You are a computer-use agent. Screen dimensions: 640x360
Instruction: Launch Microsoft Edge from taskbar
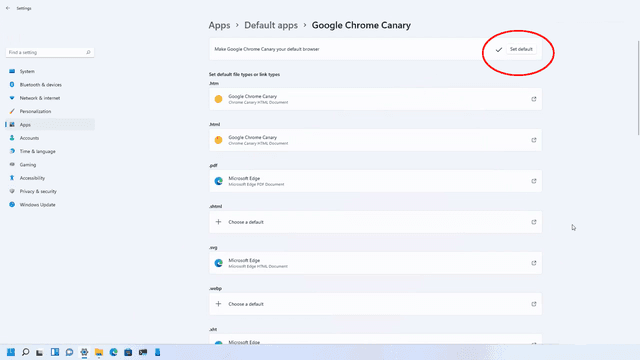click(113, 352)
